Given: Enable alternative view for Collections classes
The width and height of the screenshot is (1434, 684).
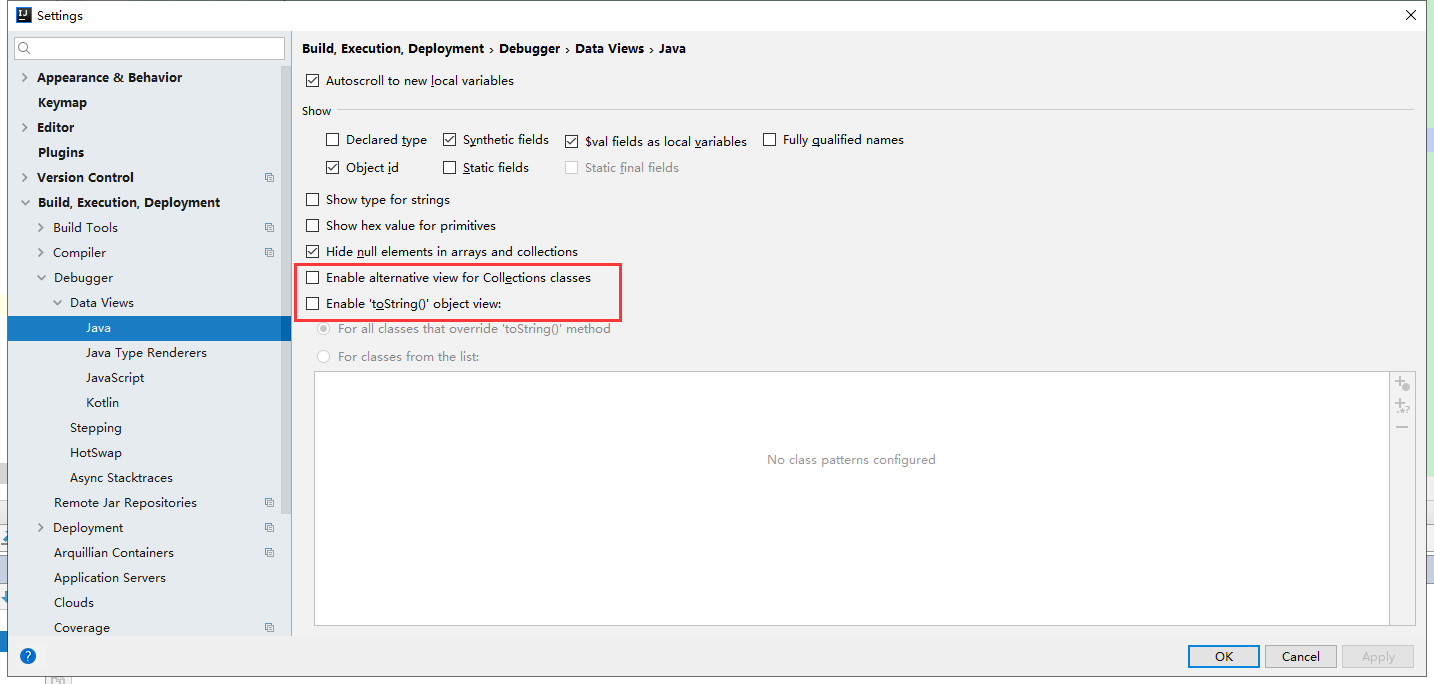Looking at the screenshot, I should (313, 277).
